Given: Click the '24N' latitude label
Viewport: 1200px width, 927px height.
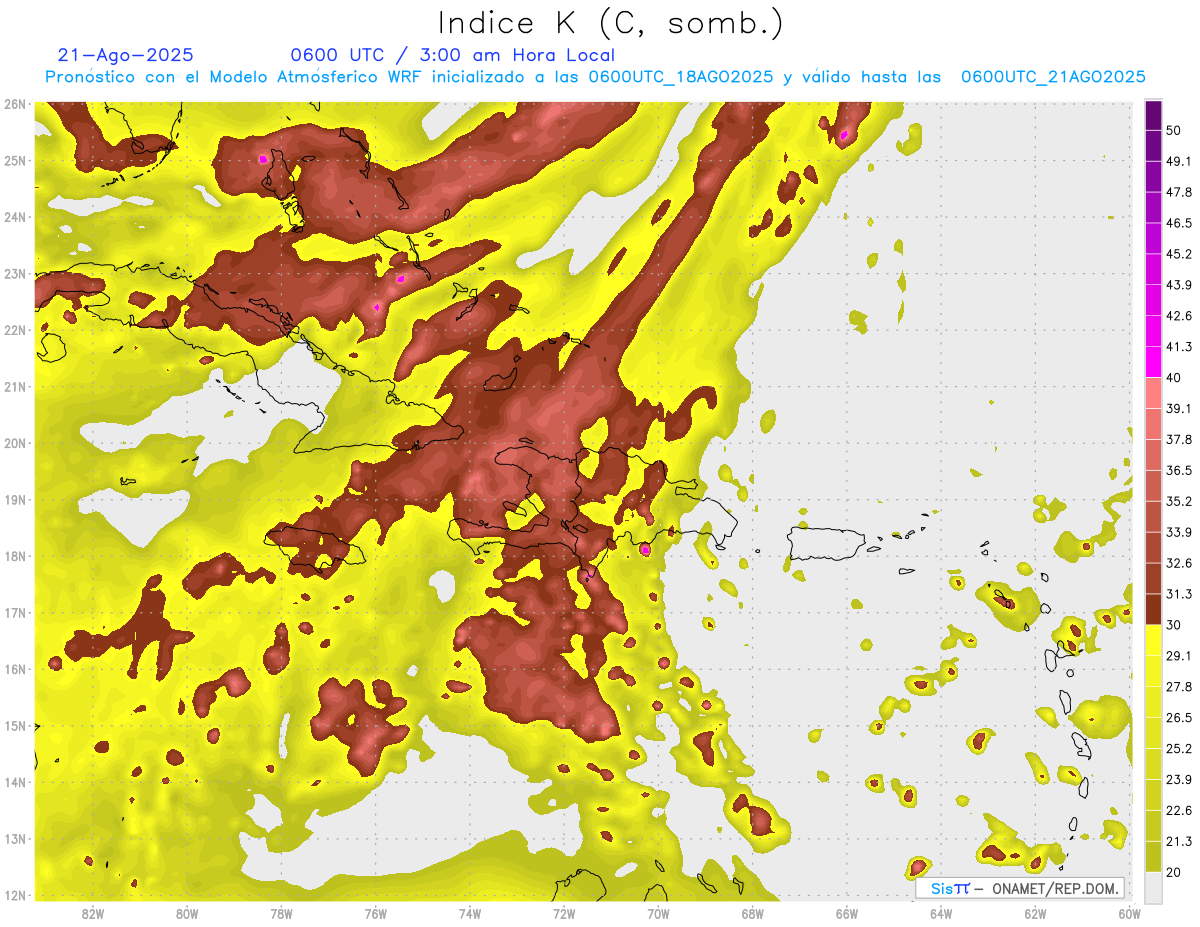Looking at the screenshot, I should click(15, 217).
